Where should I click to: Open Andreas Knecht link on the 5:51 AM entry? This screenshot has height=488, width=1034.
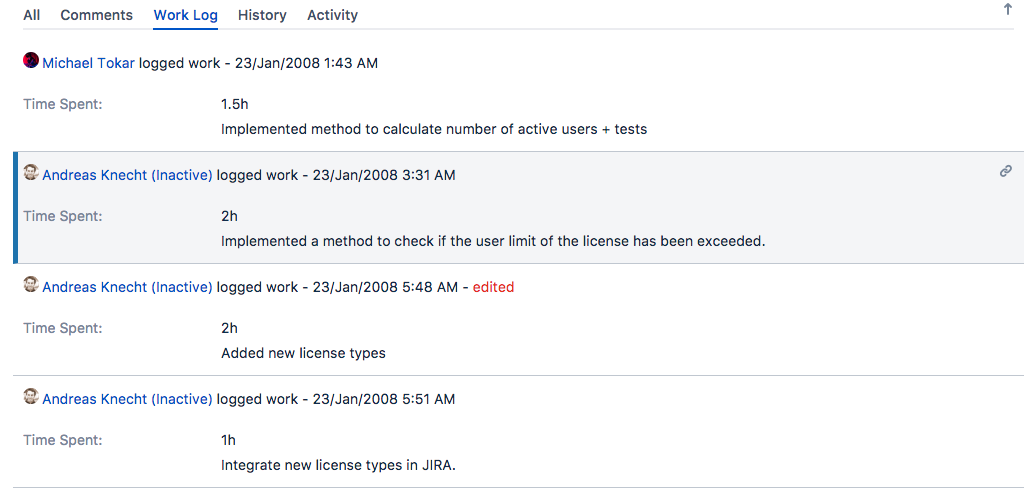(127, 399)
